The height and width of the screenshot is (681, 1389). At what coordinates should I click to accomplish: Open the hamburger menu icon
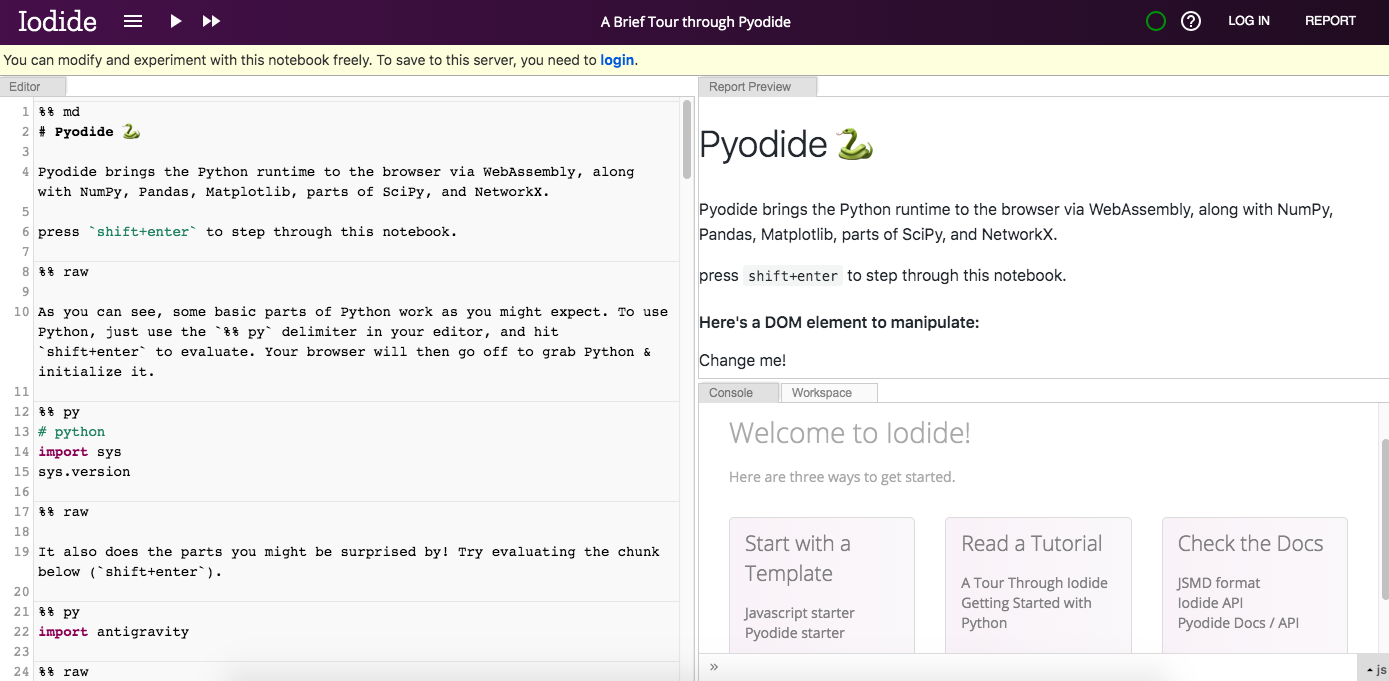point(133,21)
